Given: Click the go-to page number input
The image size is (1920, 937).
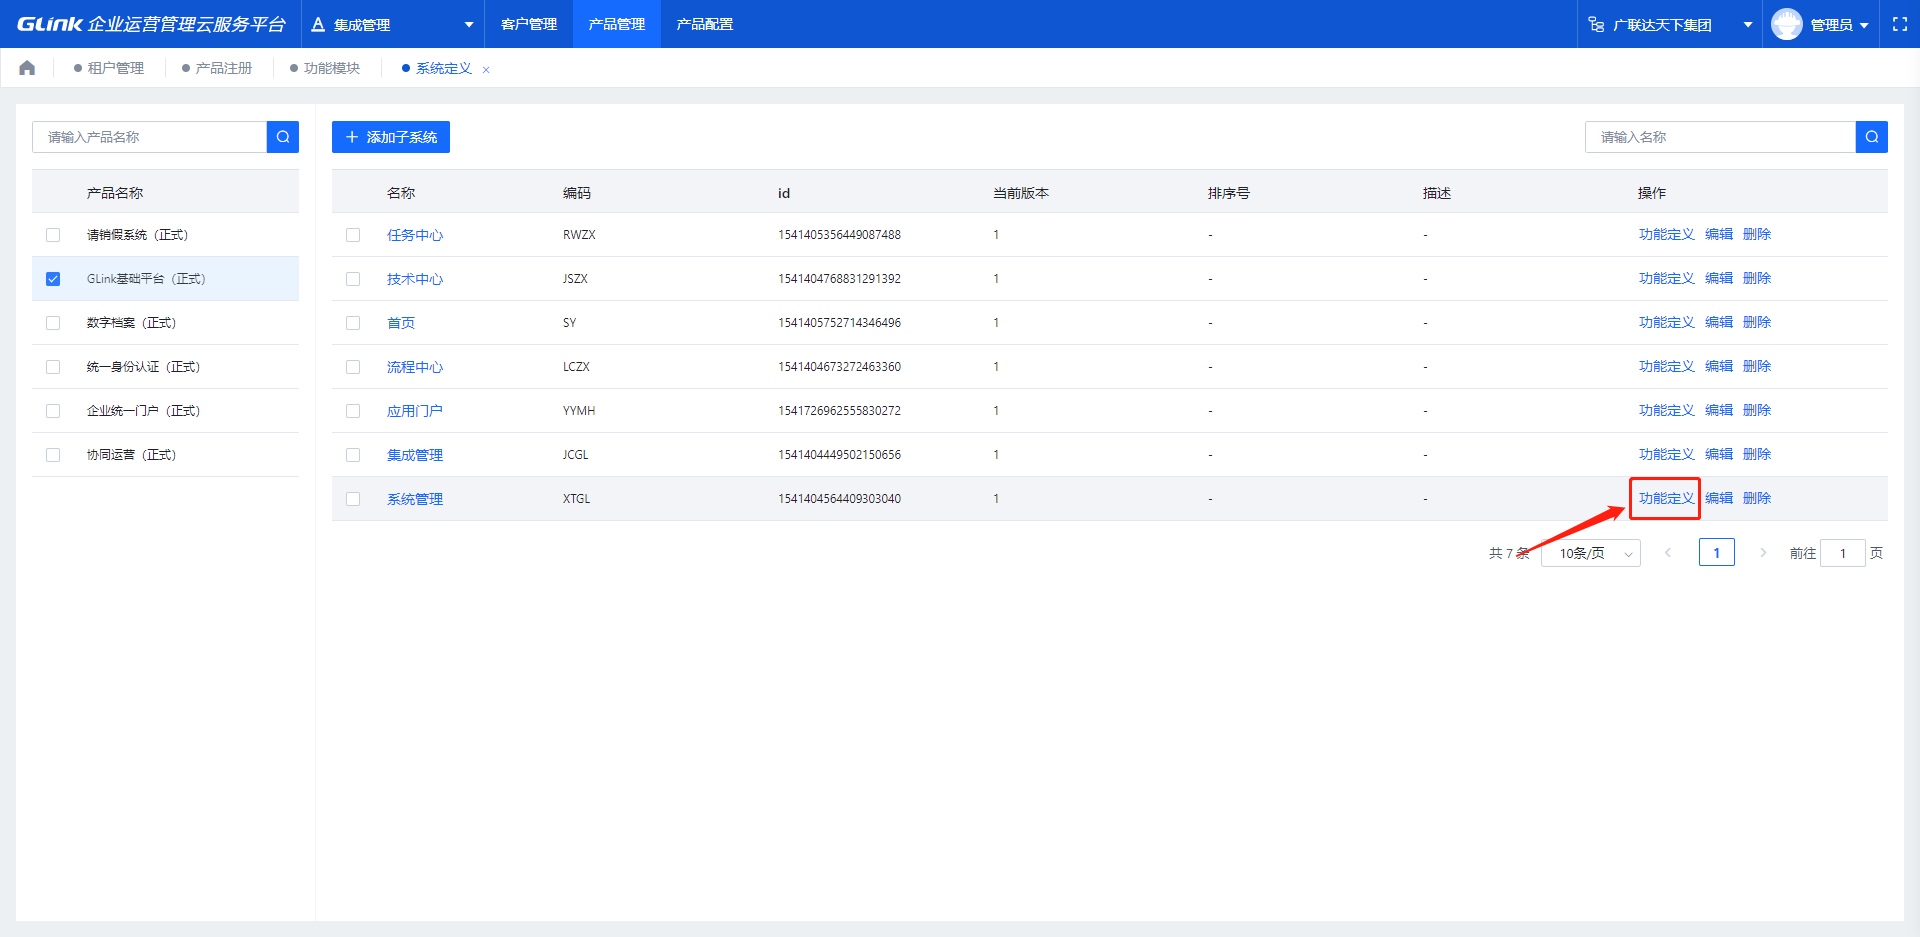Looking at the screenshot, I should pyautogui.click(x=1843, y=553).
